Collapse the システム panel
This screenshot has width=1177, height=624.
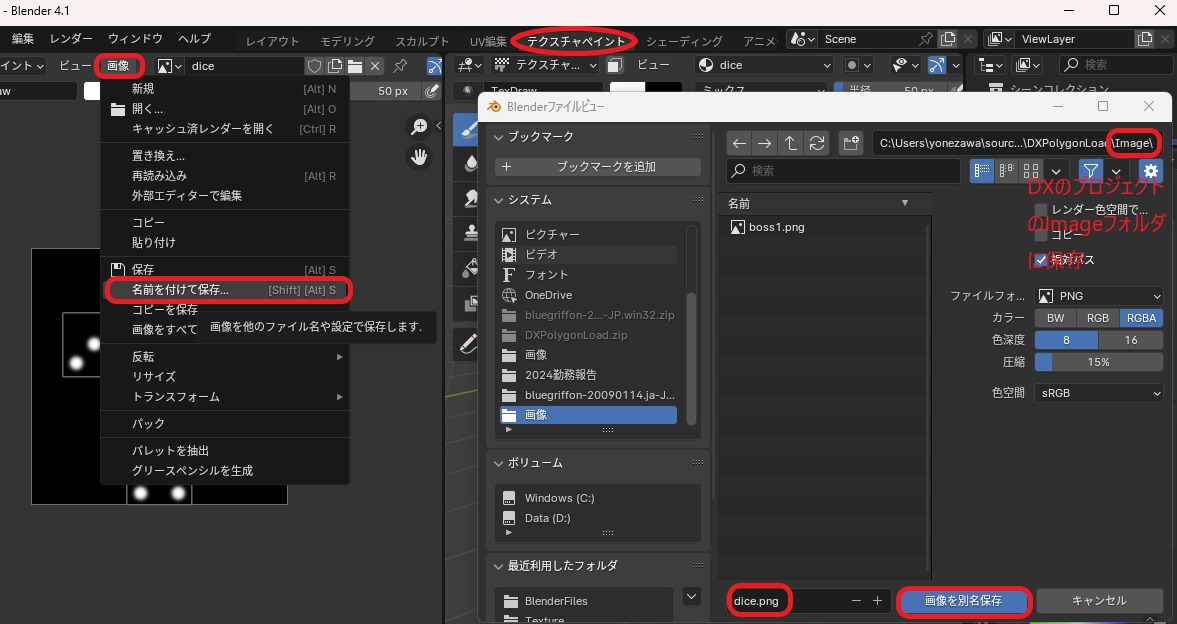pyautogui.click(x=500, y=200)
